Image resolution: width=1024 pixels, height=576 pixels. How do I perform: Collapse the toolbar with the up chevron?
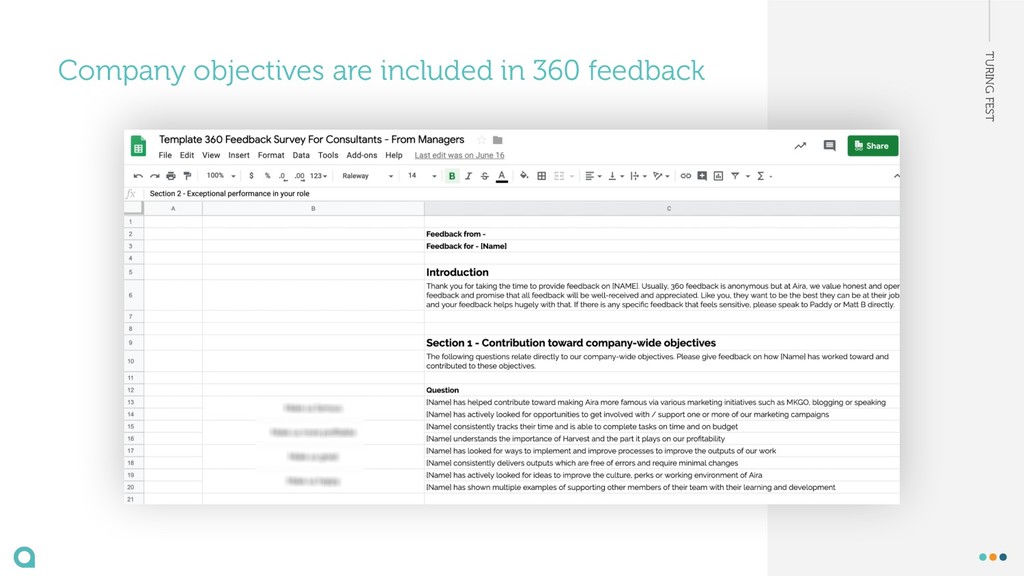pos(896,176)
